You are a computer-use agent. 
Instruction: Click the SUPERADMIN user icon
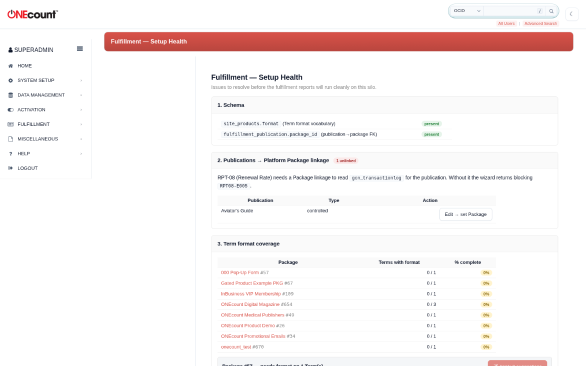pos(10,50)
